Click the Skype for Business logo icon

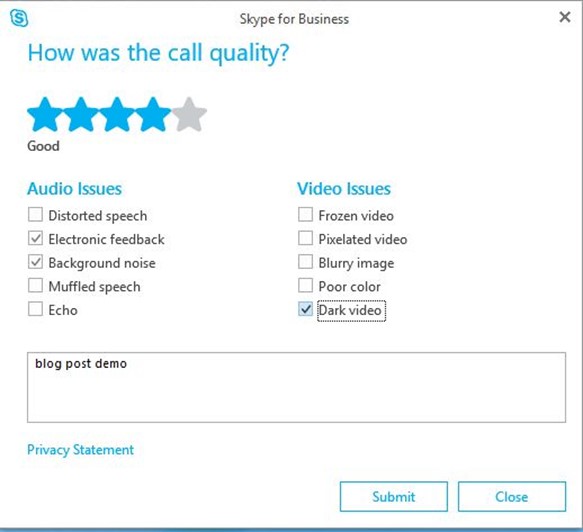pyautogui.click(x=19, y=18)
